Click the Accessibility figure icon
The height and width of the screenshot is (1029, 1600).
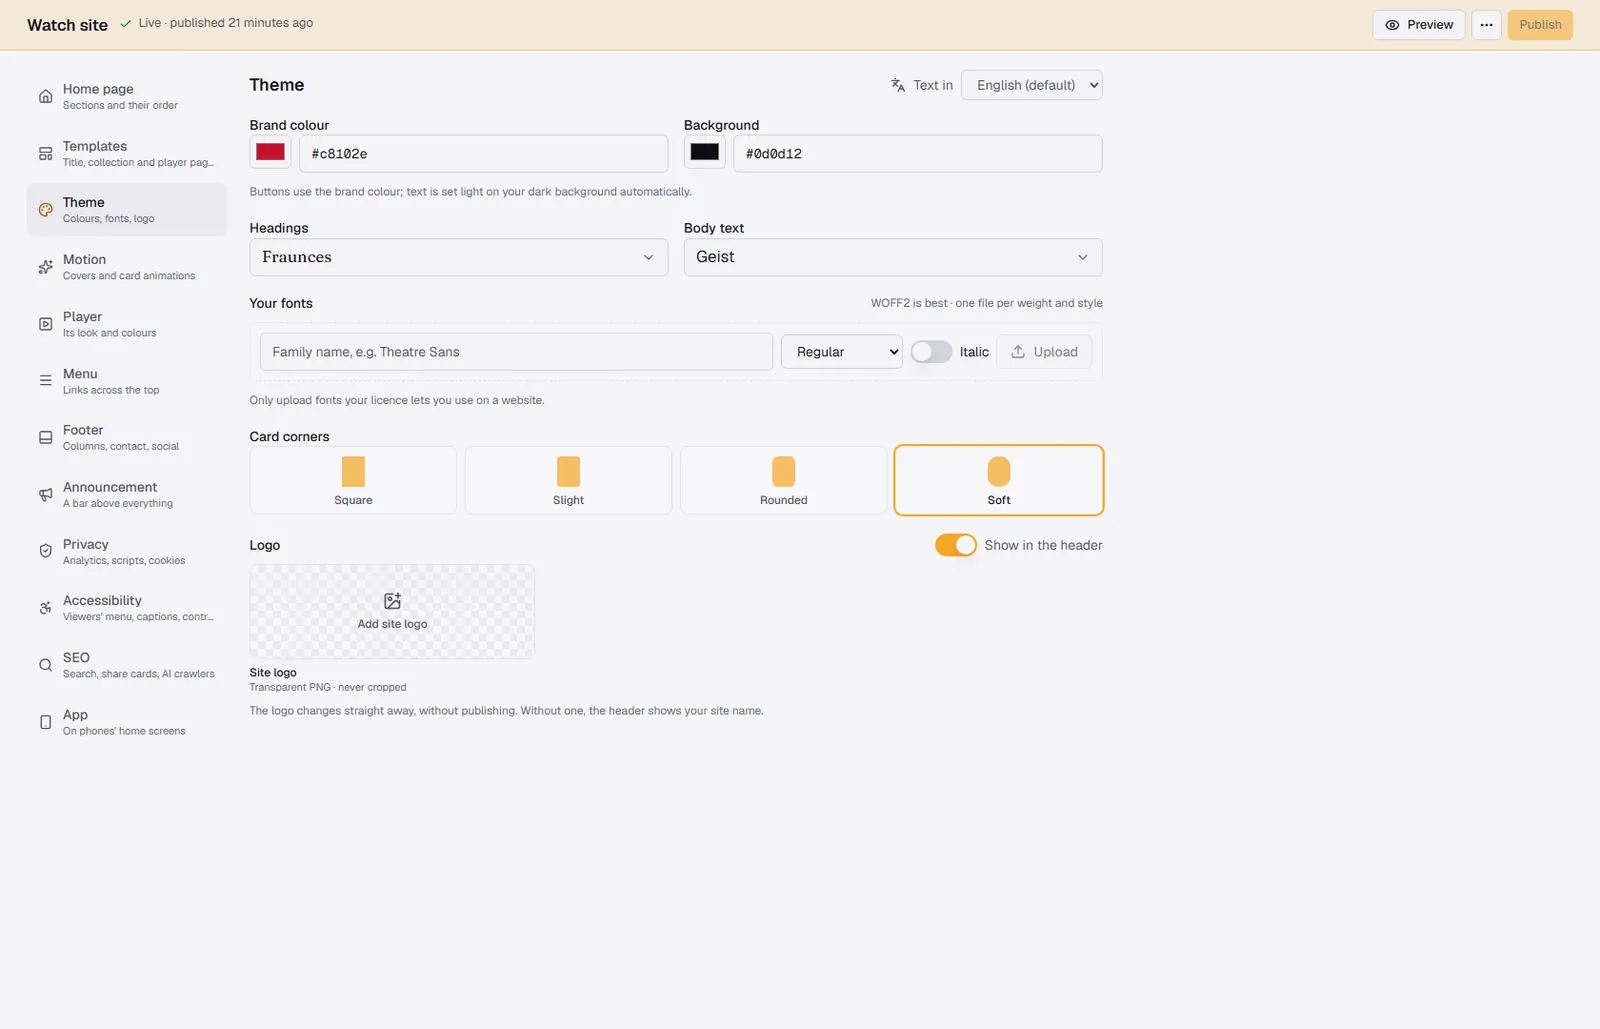click(45, 608)
